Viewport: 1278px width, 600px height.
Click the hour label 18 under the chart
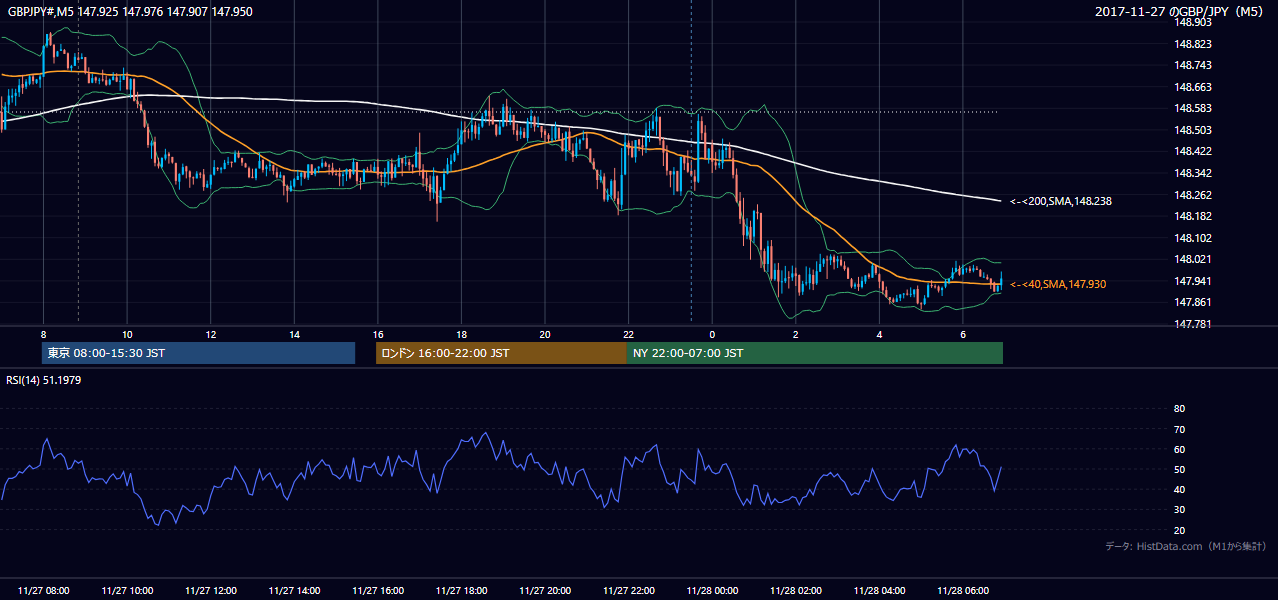[461, 334]
